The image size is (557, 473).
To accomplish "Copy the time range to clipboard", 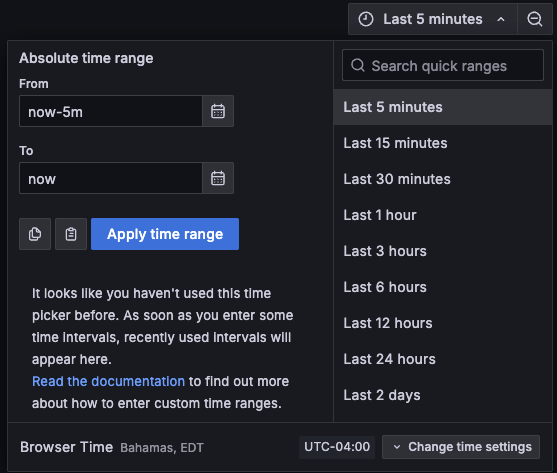I will (35, 234).
